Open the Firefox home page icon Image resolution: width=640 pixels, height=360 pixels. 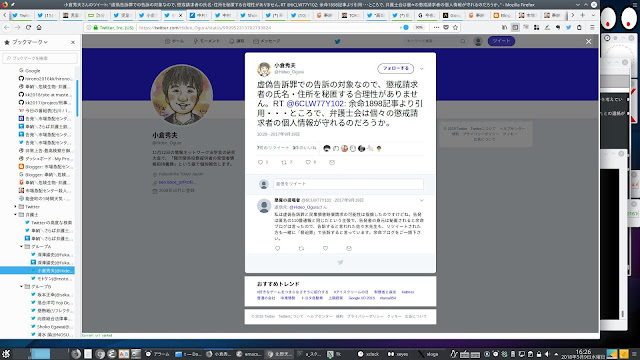point(39,27)
